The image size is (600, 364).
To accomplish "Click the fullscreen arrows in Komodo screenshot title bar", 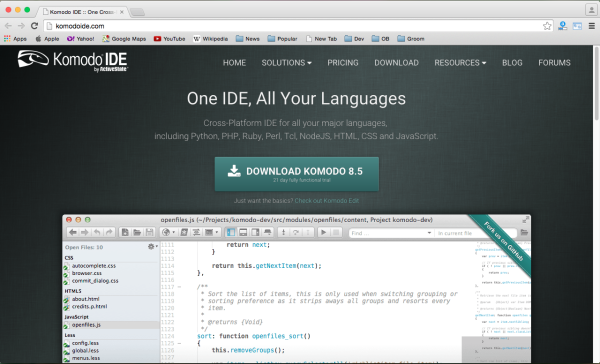I will [x=526, y=220].
